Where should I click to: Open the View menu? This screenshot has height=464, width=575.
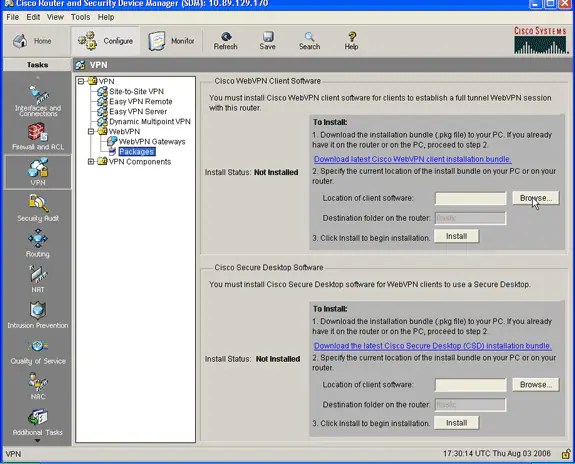coord(55,17)
